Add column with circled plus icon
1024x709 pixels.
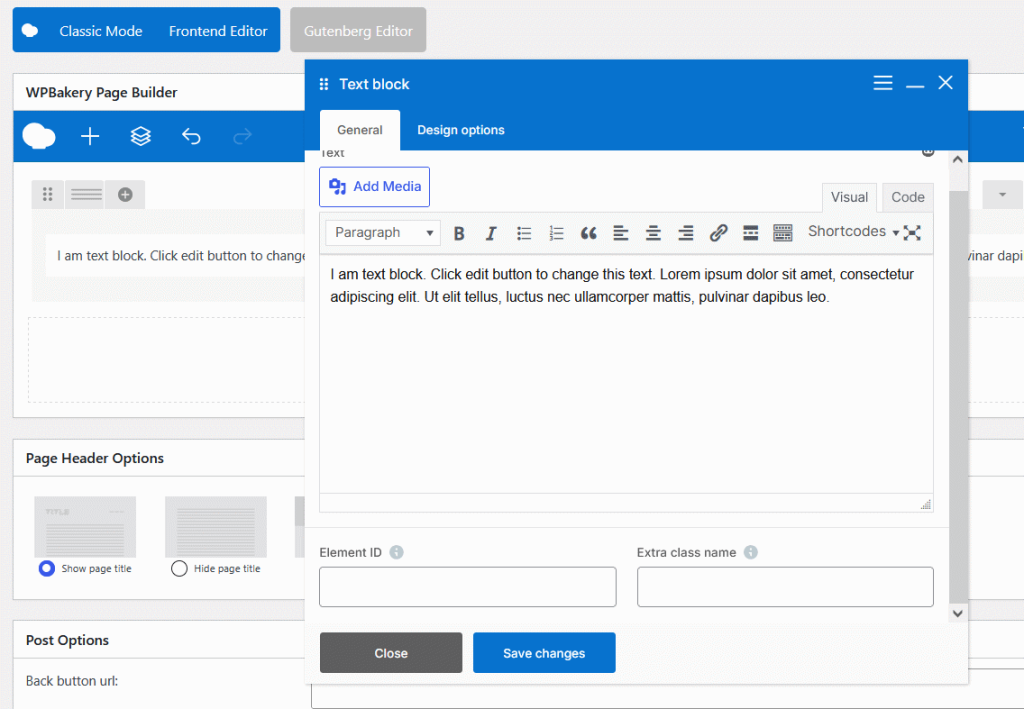pyautogui.click(x=125, y=195)
